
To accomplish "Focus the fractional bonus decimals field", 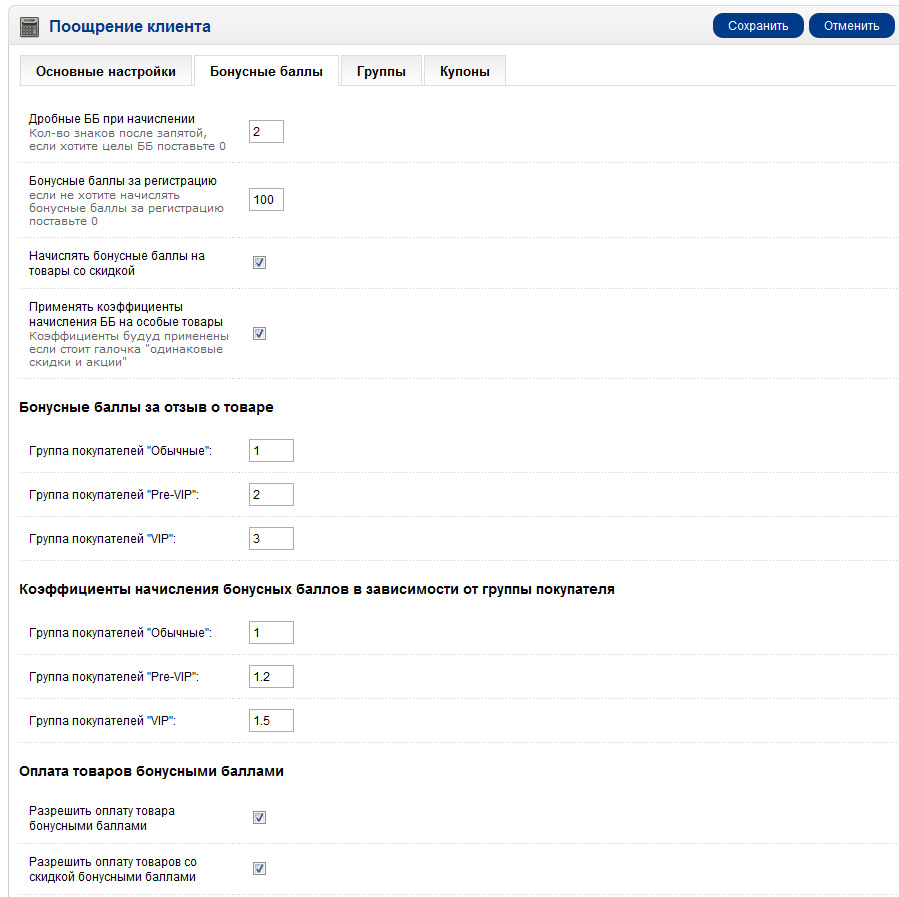I will tap(266, 132).
